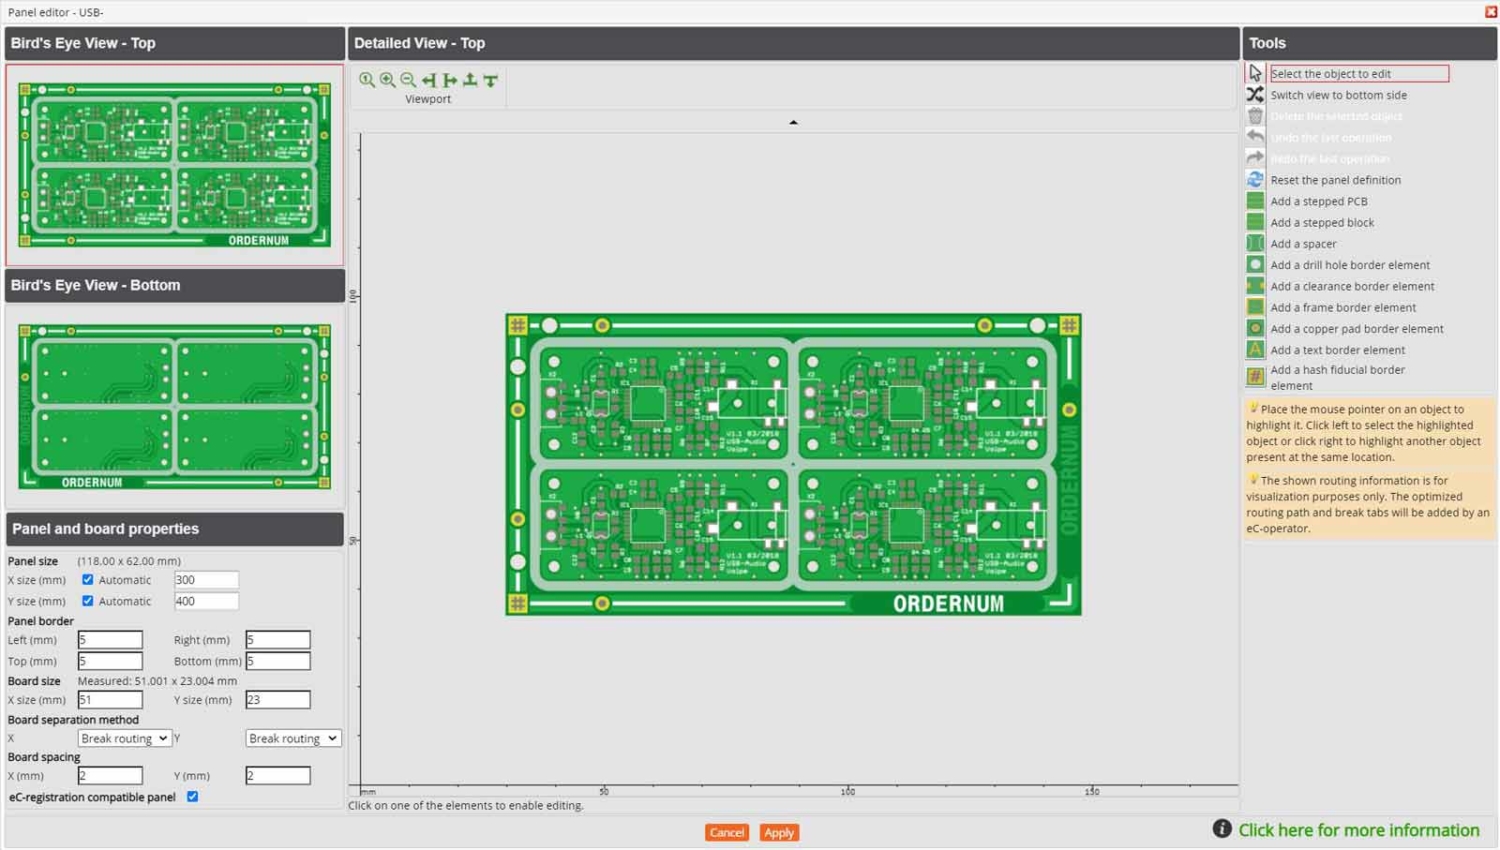Collapse the viewport toolbar with the arrow
Image resolution: width=1500 pixels, height=850 pixels.
click(x=793, y=122)
